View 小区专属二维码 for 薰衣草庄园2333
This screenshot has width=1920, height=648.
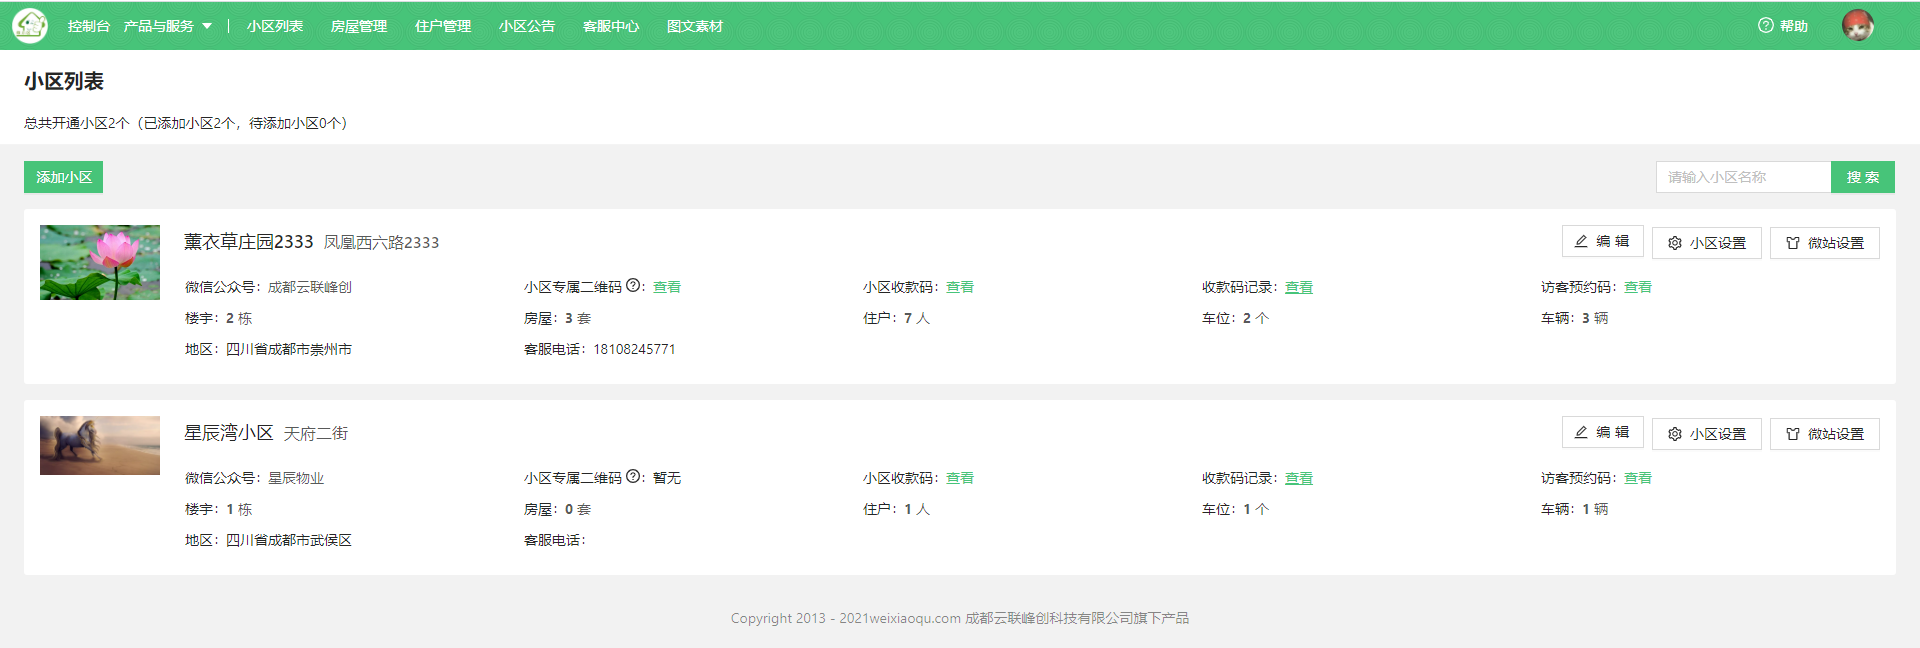click(667, 287)
